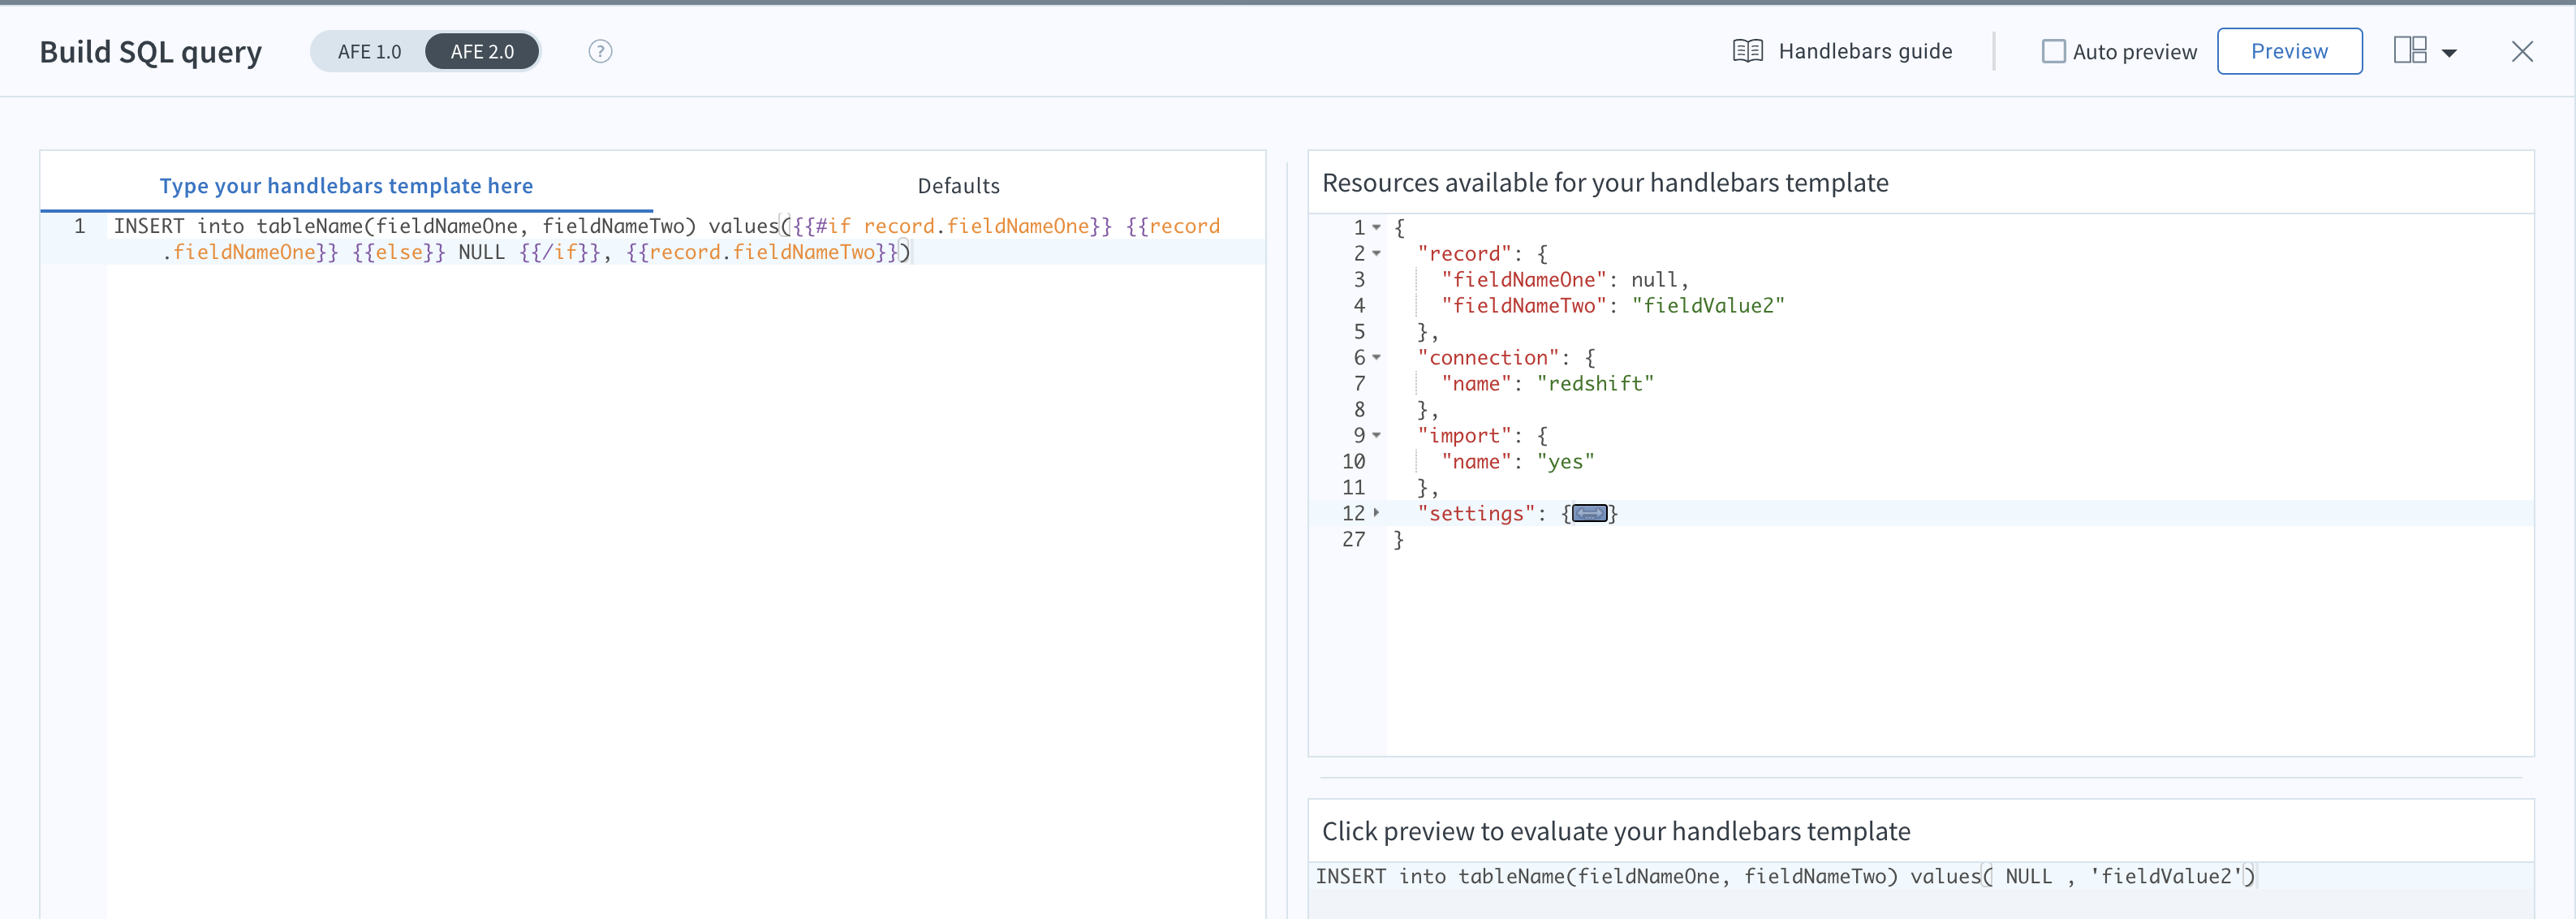Collapse the "import" object fold arrow
This screenshot has width=2576, height=919.
point(1377,436)
